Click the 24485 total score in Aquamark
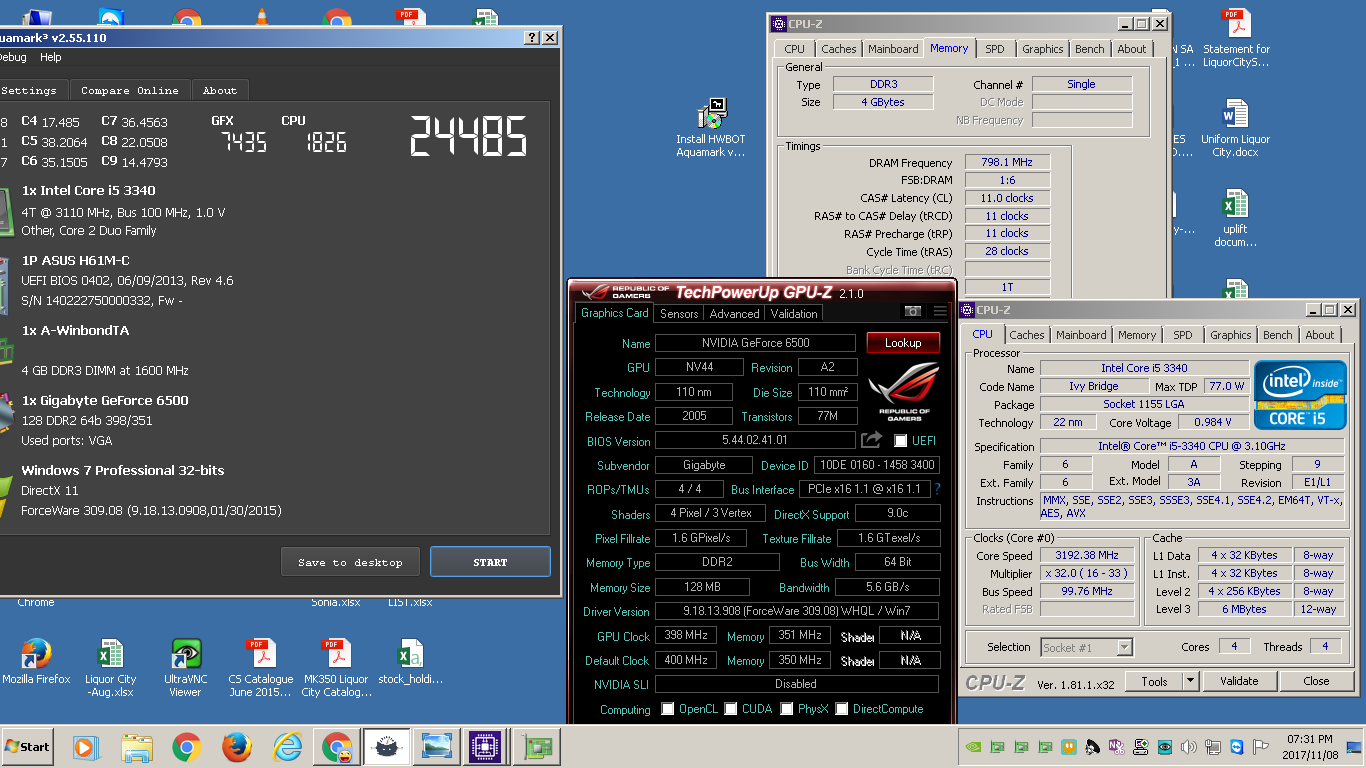The image size is (1366, 768). [469, 136]
